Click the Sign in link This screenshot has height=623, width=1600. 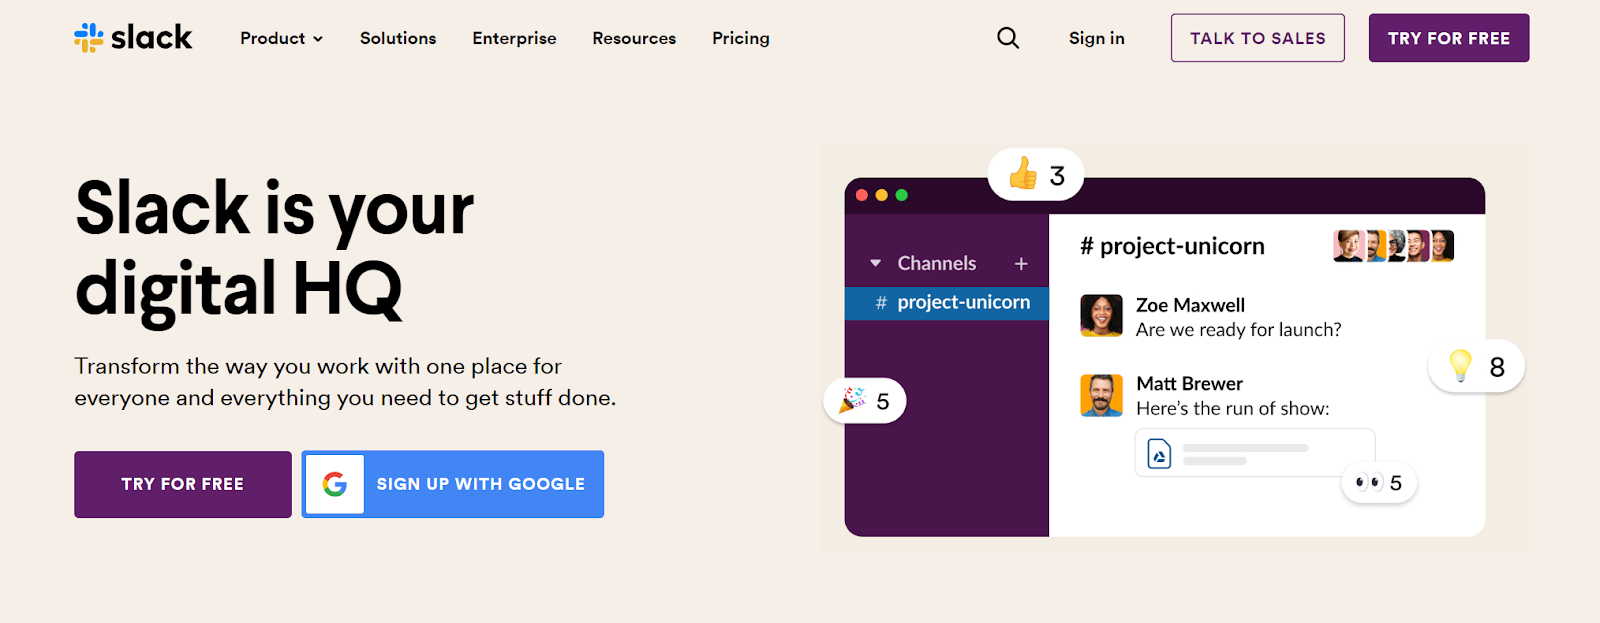point(1096,38)
